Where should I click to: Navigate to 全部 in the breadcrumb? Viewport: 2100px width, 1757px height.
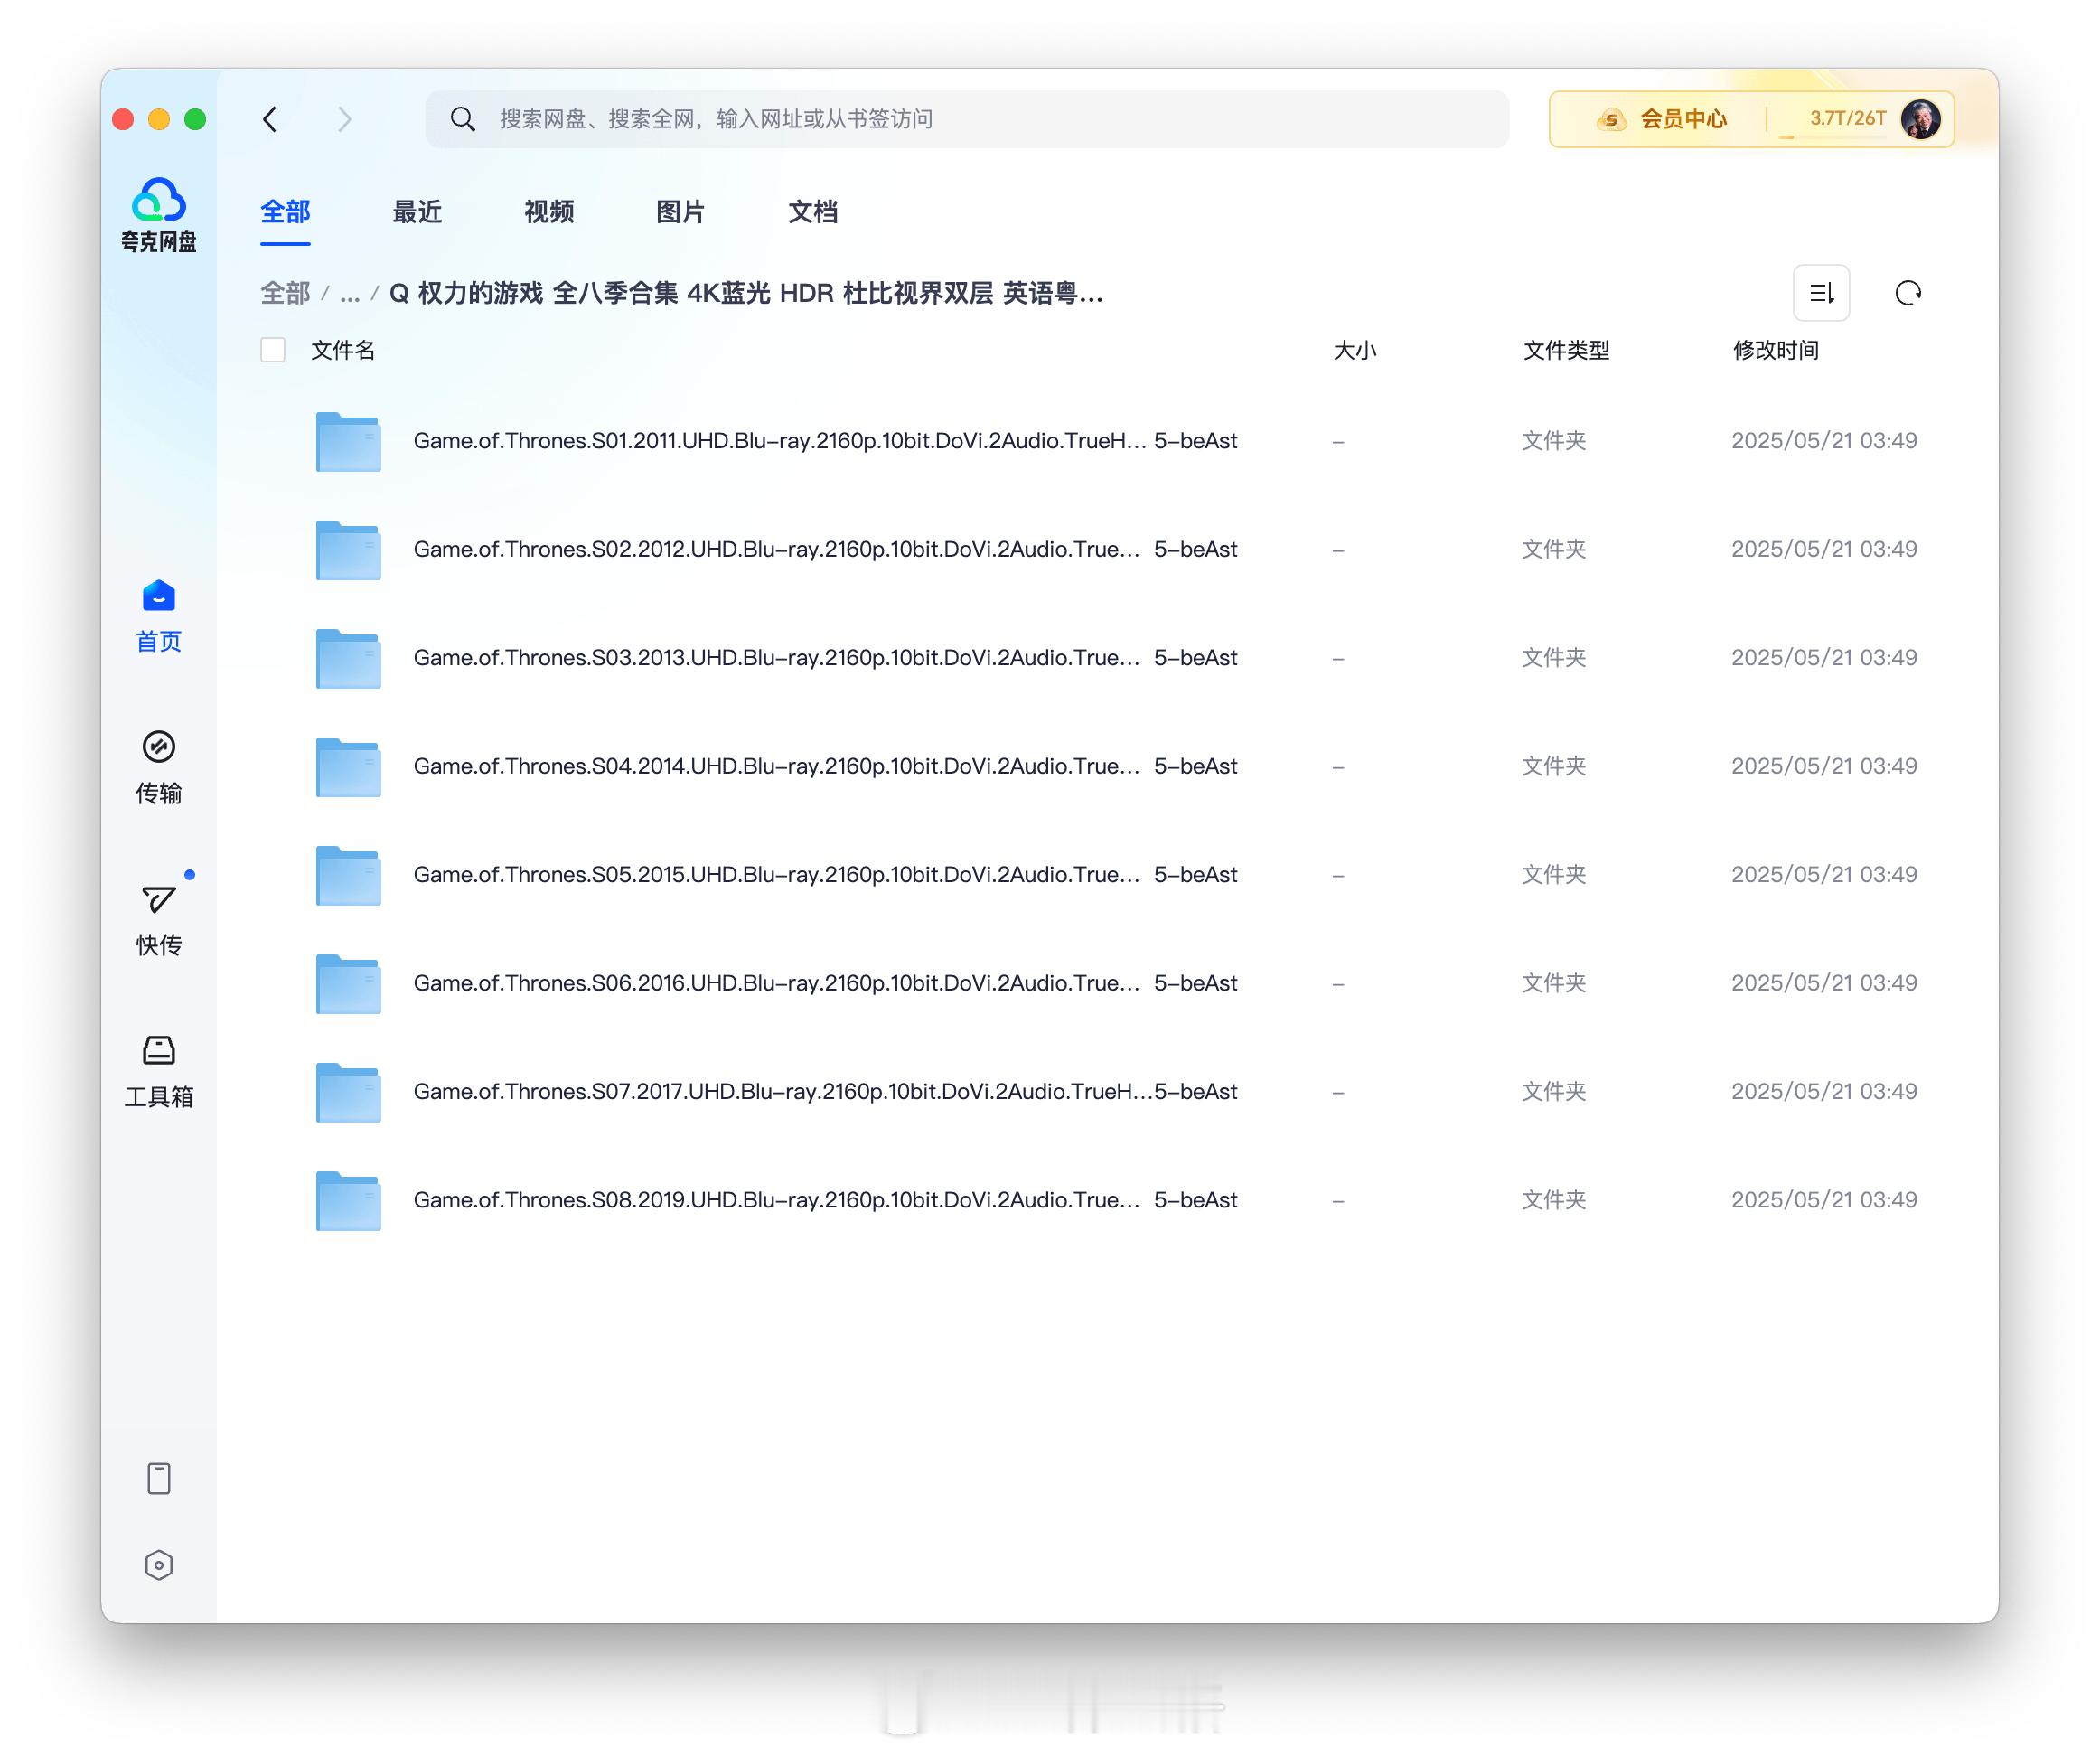click(x=285, y=293)
